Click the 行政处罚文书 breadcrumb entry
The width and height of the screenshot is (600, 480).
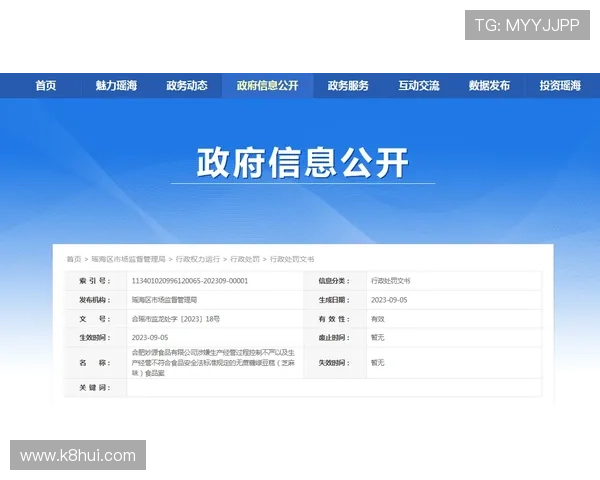292,259
